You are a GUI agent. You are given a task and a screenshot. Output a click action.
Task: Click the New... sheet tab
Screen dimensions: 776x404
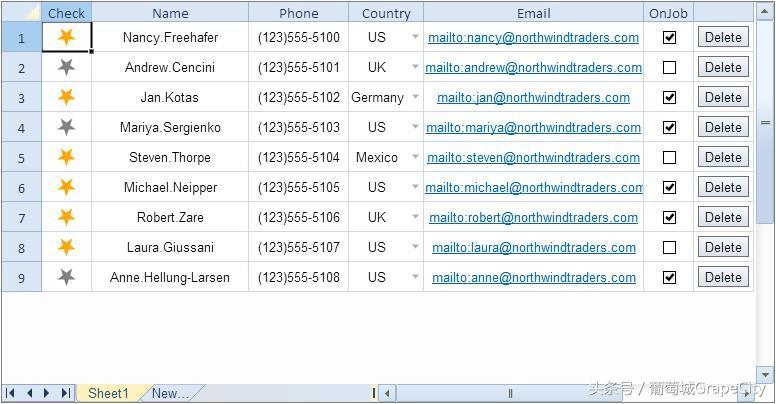[x=170, y=393]
